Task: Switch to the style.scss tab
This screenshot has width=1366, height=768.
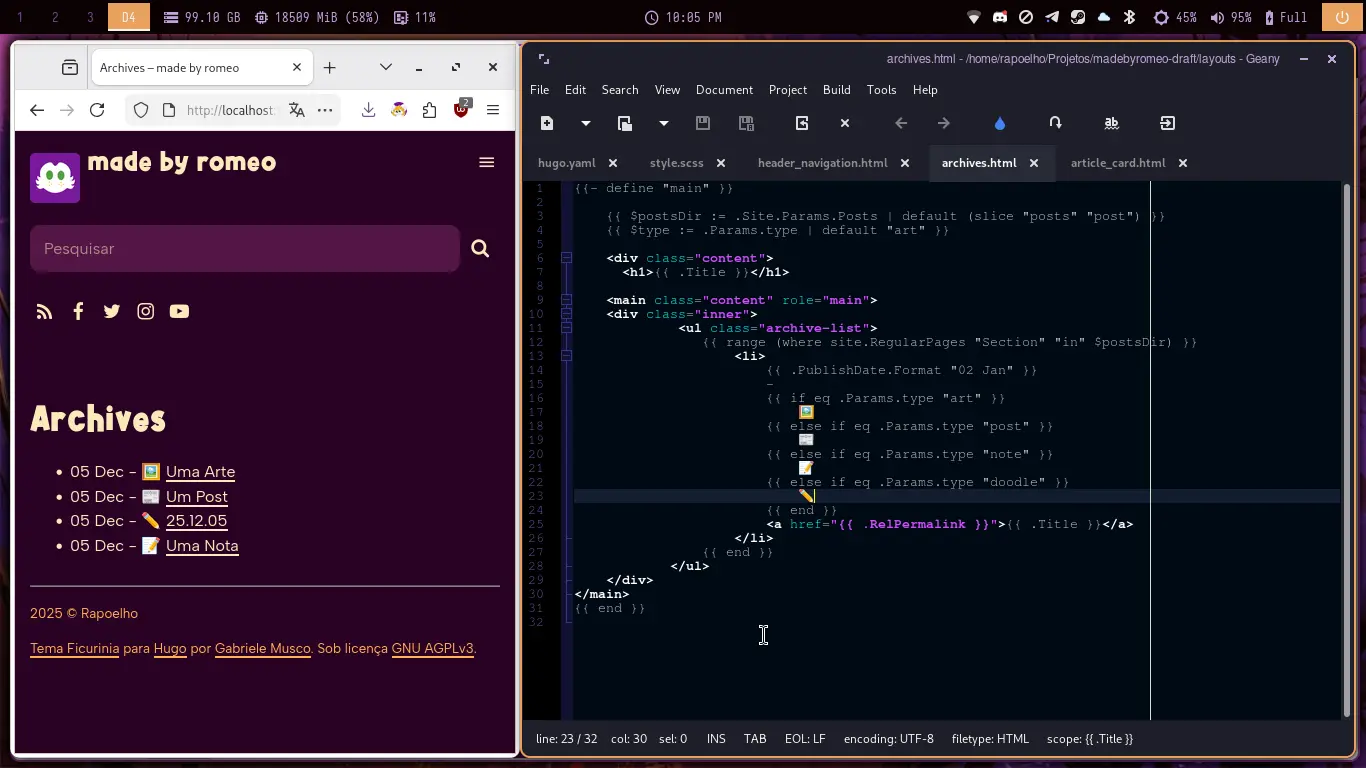Action: click(676, 163)
